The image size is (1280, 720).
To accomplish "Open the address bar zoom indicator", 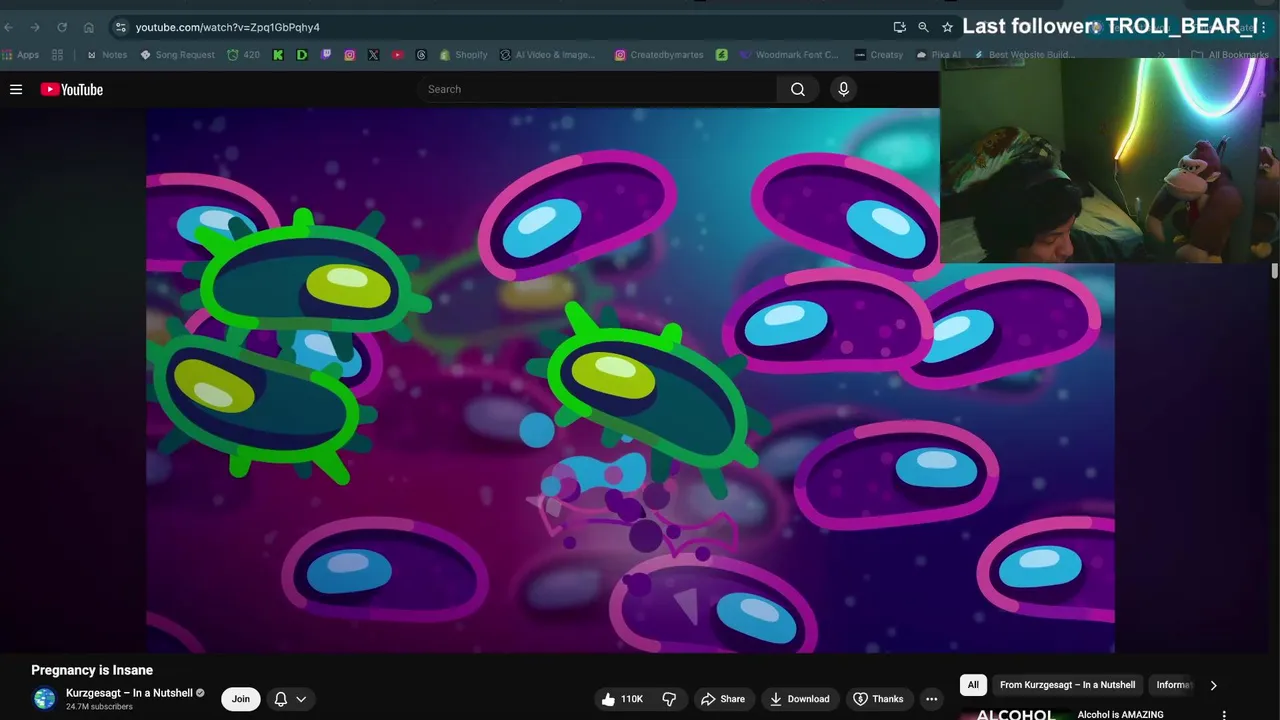I will (923, 27).
